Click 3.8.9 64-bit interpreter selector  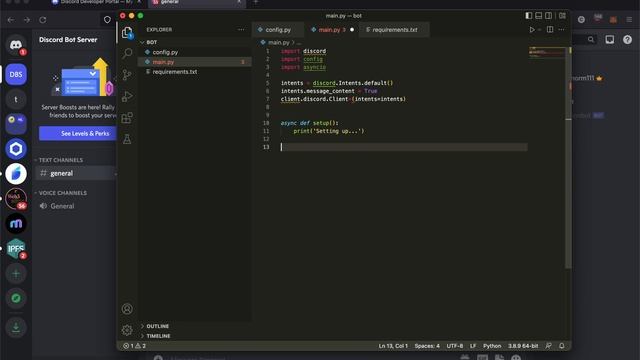point(523,346)
